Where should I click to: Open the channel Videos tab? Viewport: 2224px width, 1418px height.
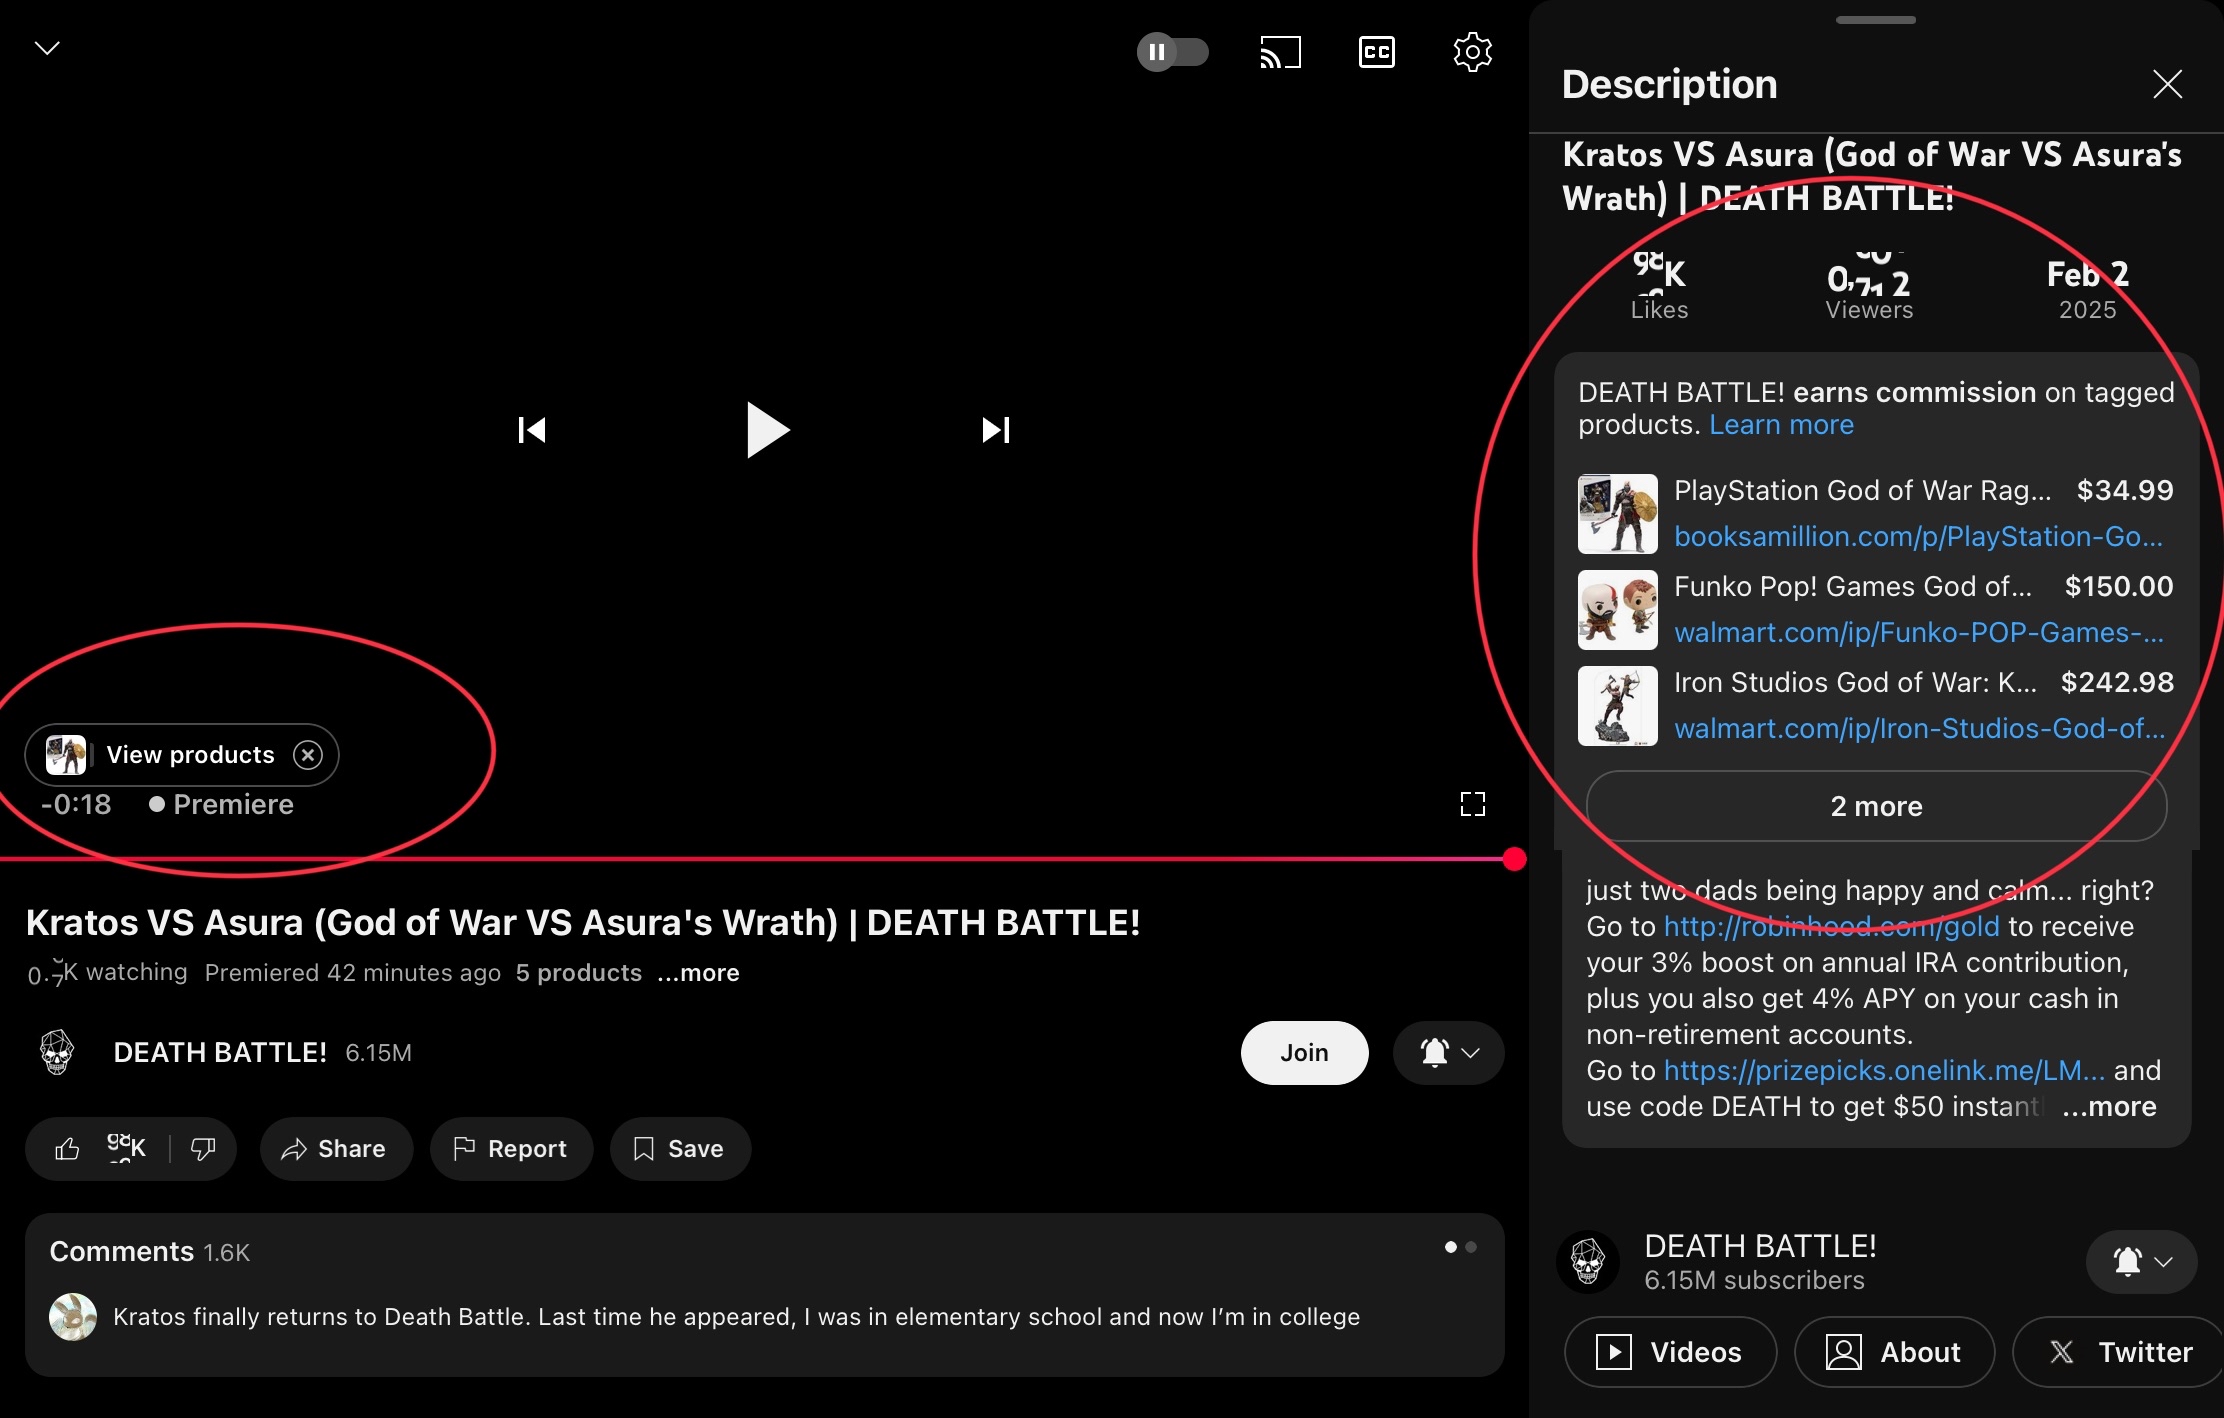1670,1352
